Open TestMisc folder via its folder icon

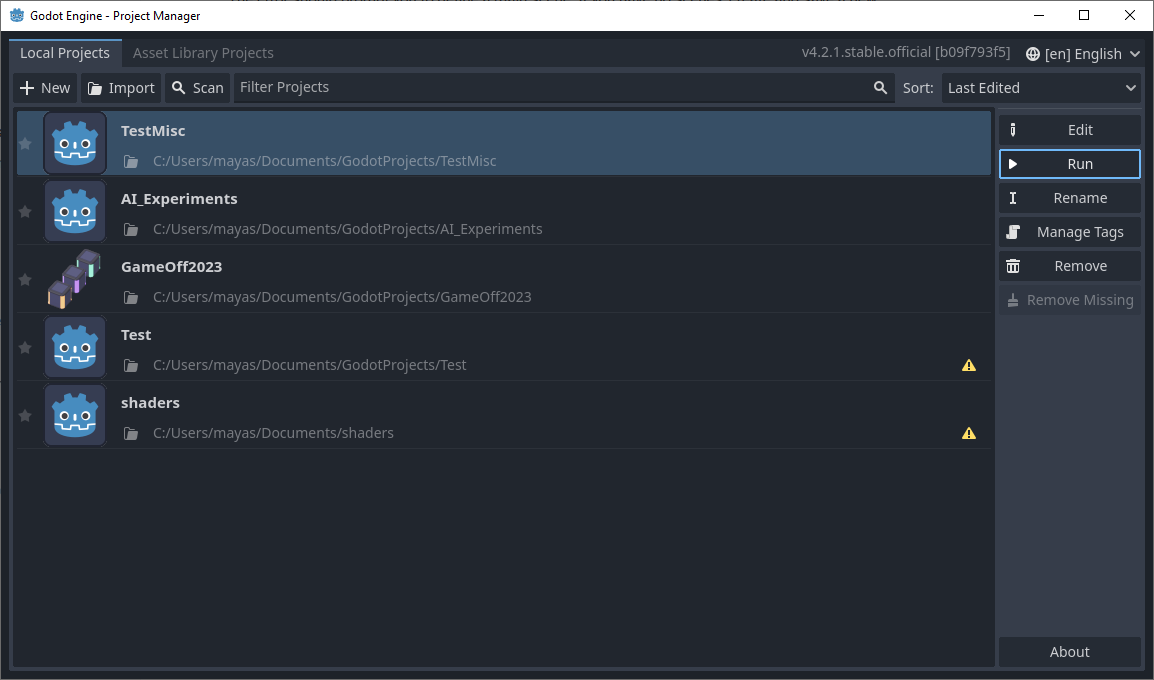point(131,161)
